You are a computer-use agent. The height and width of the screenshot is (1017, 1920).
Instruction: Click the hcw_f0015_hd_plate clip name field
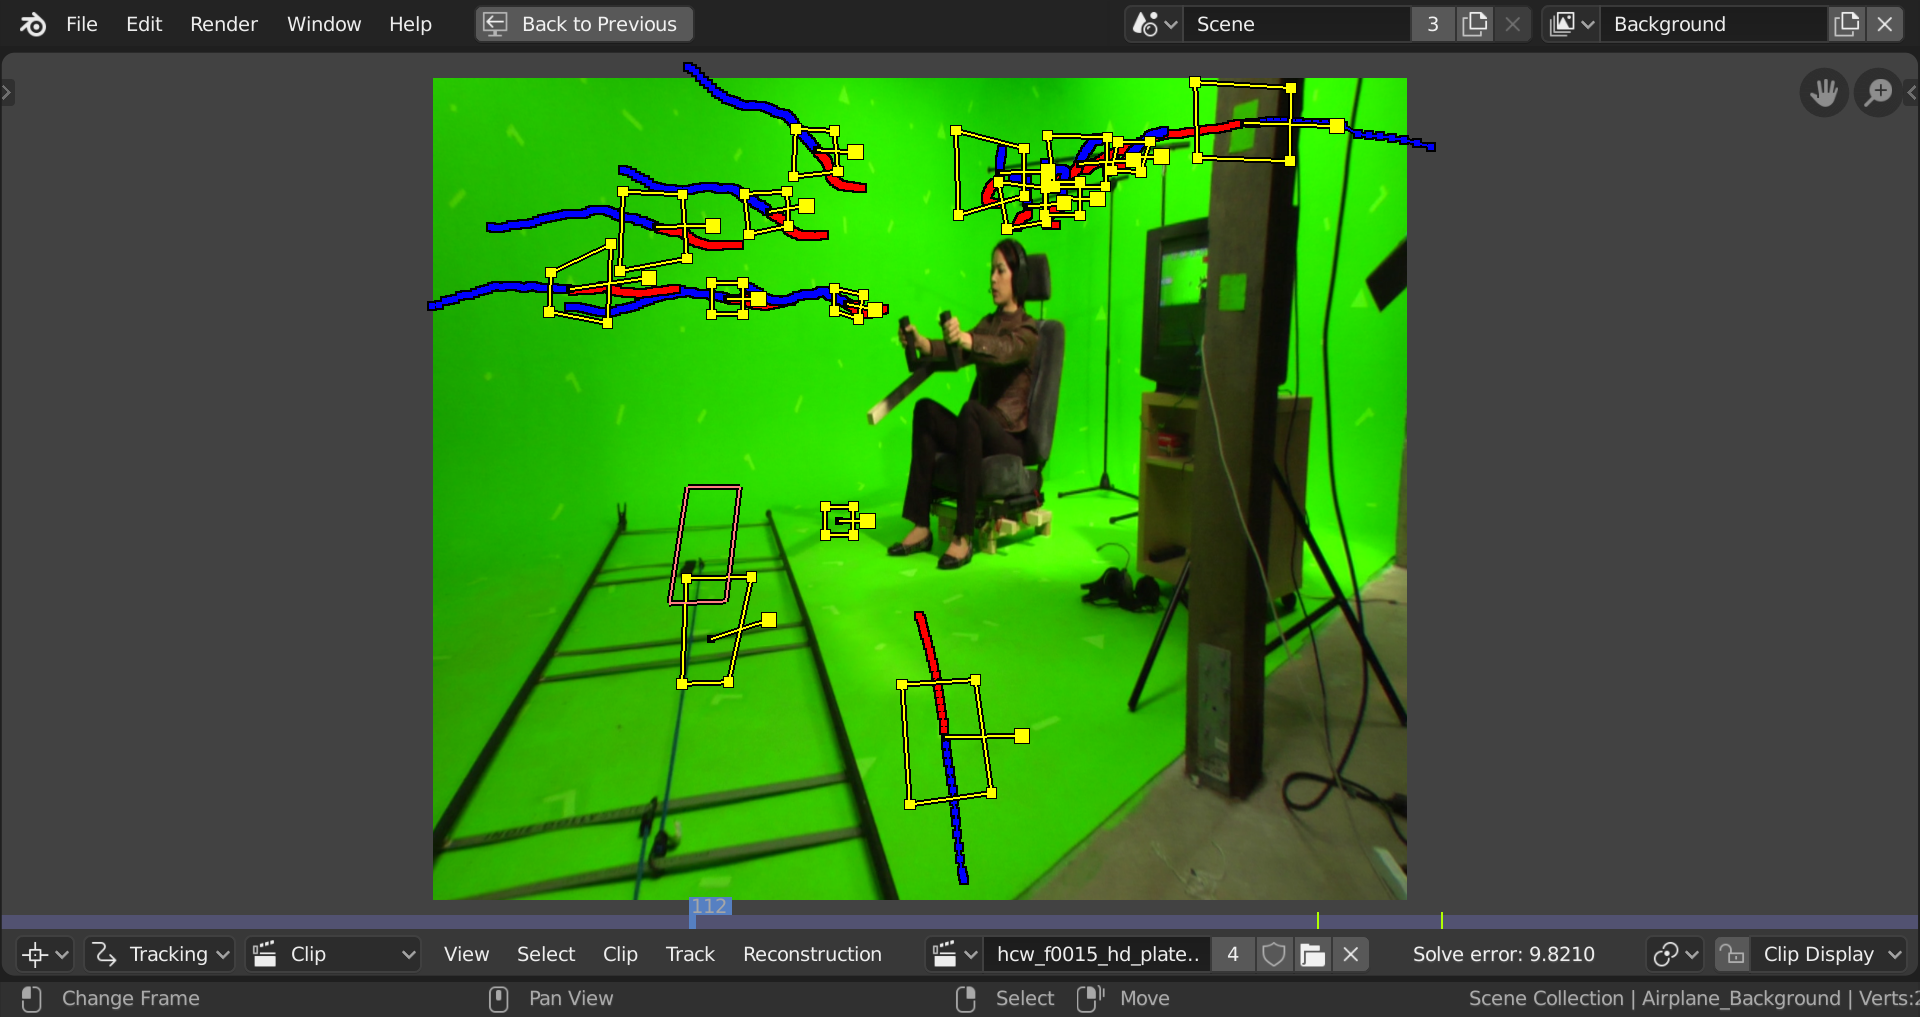(1097, 954)
